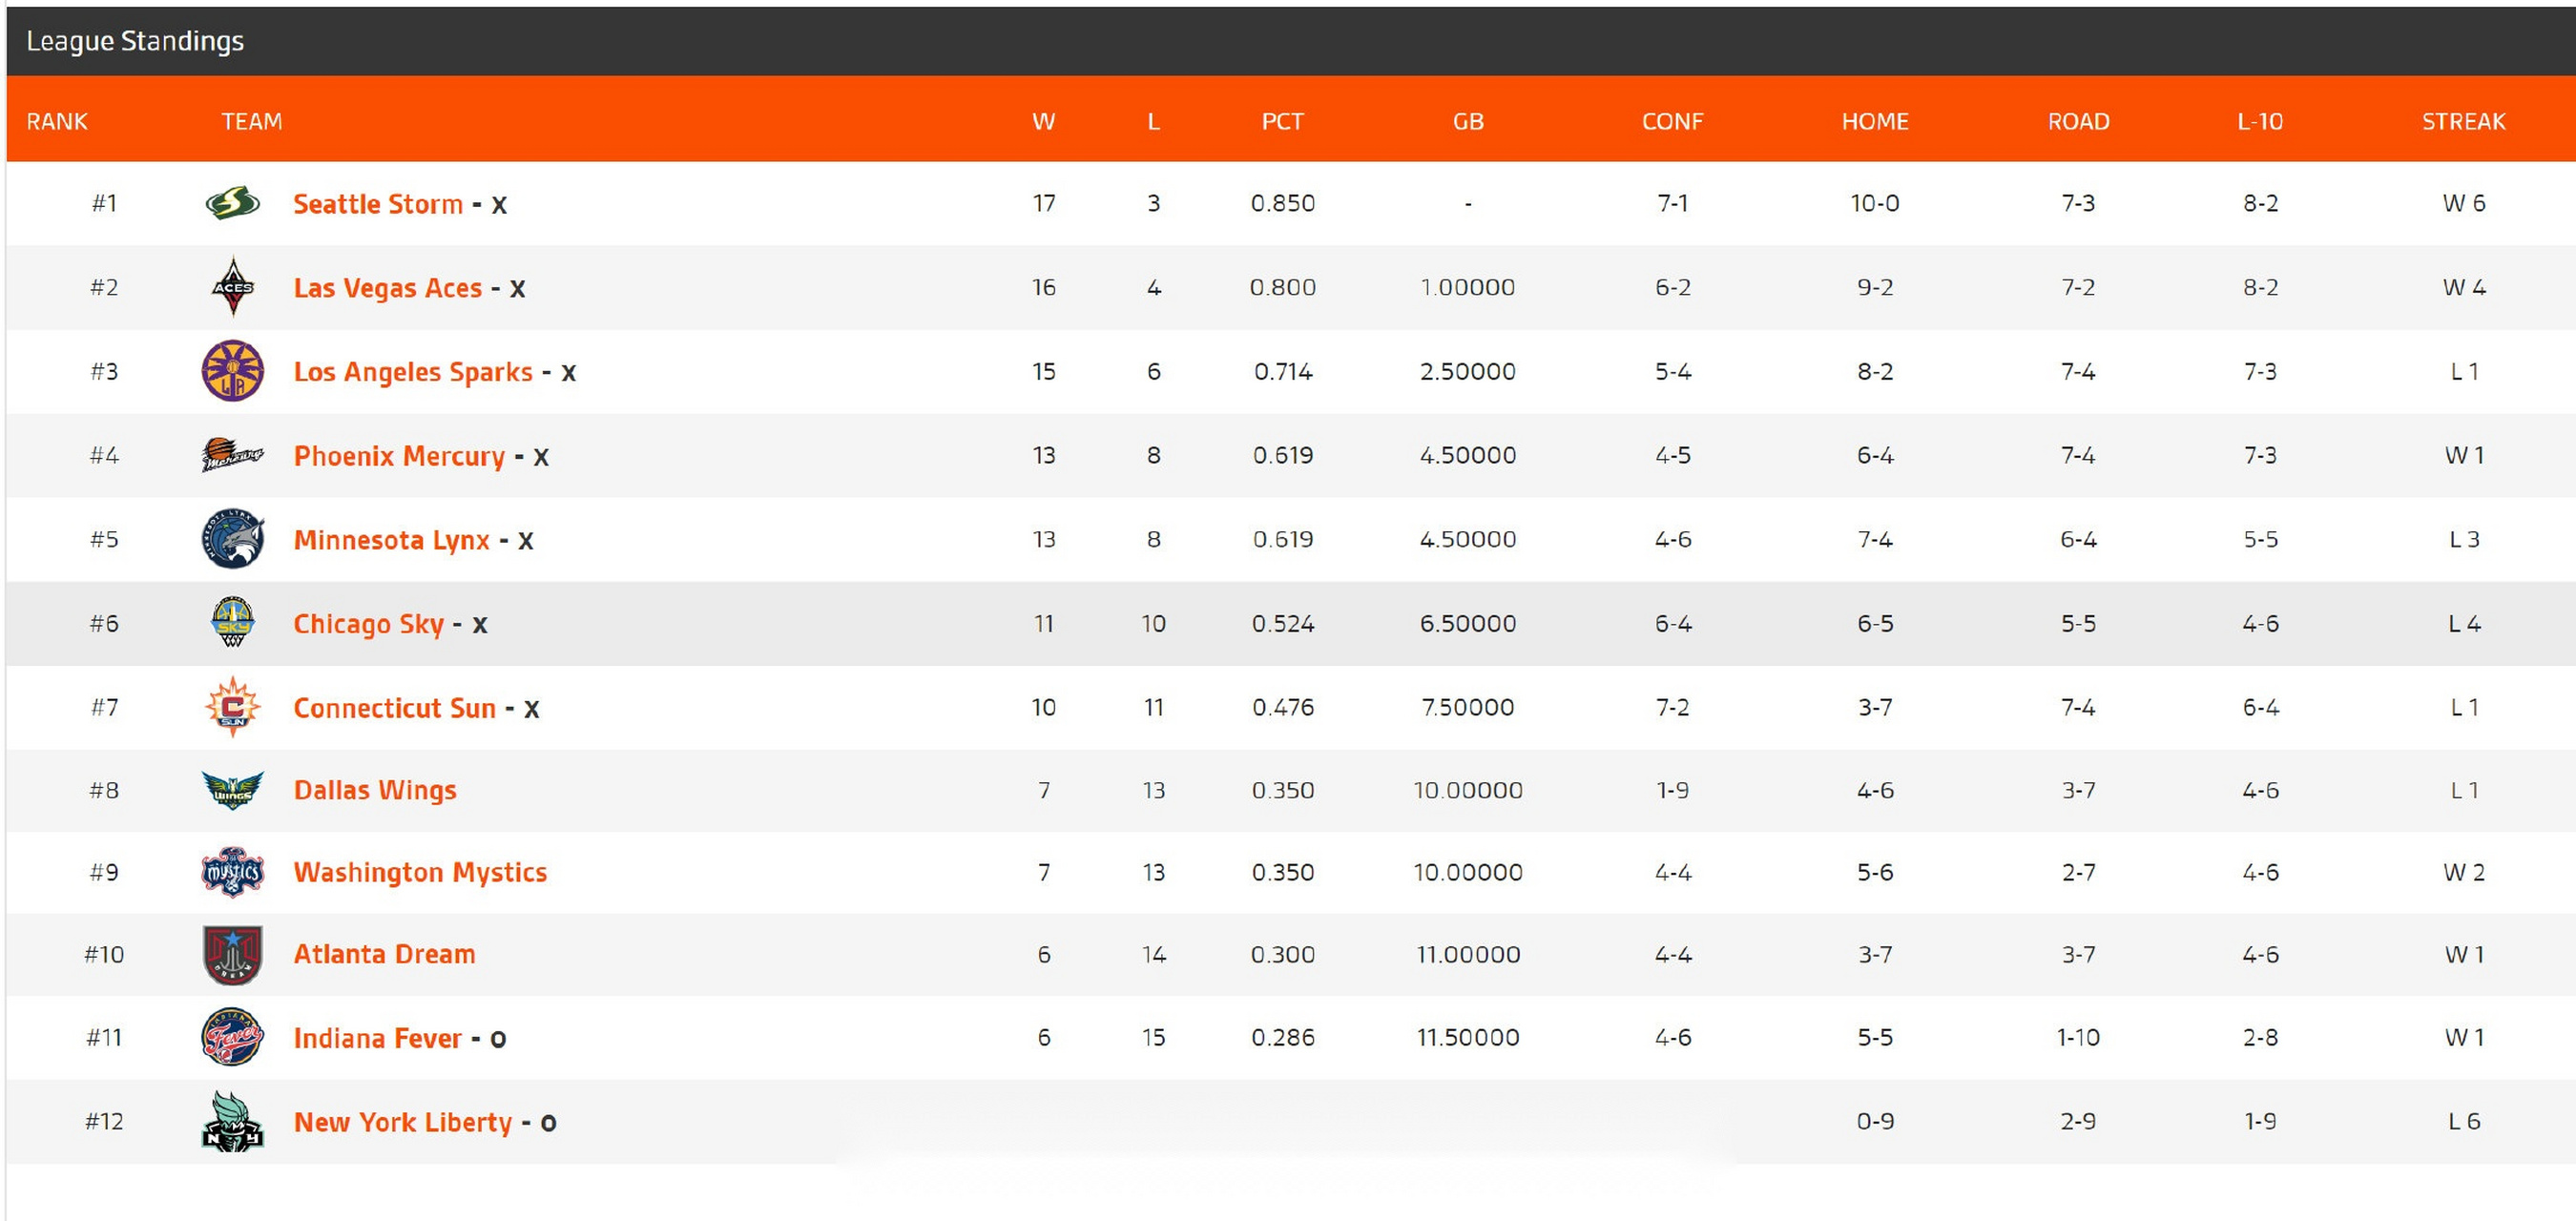
Task: Click the Minnesota Lynx wolf logo
Action: click(x=232, y=539)
